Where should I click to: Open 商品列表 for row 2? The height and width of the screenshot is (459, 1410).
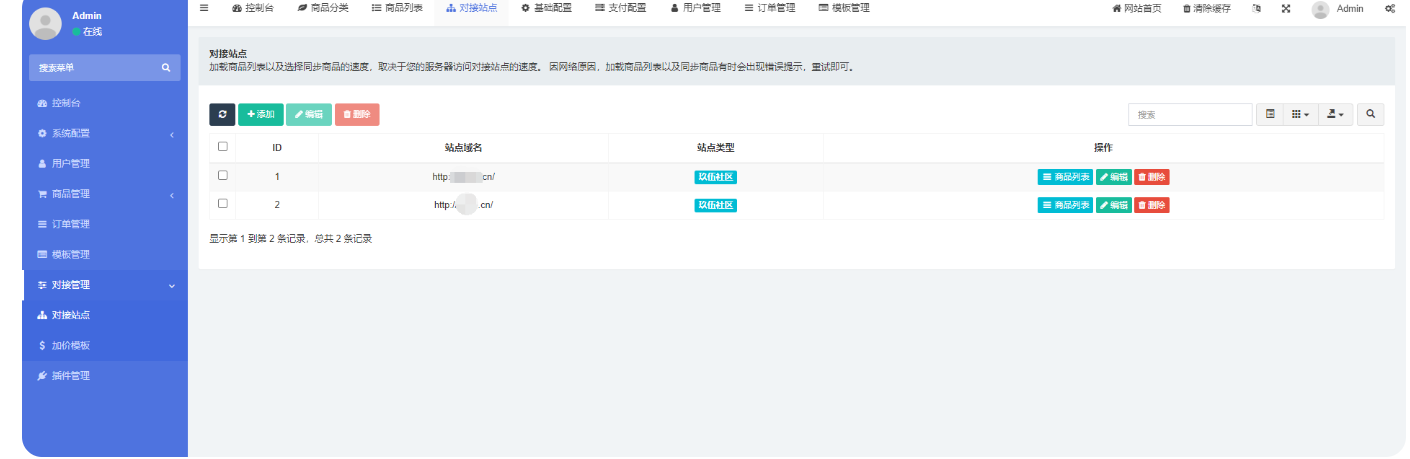(x=1065, y=205)
